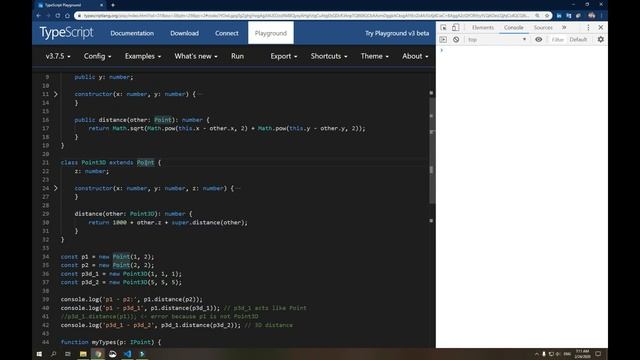
Task: Switch to the Sources tab in DevTools
Action: [x=543, y=27]
